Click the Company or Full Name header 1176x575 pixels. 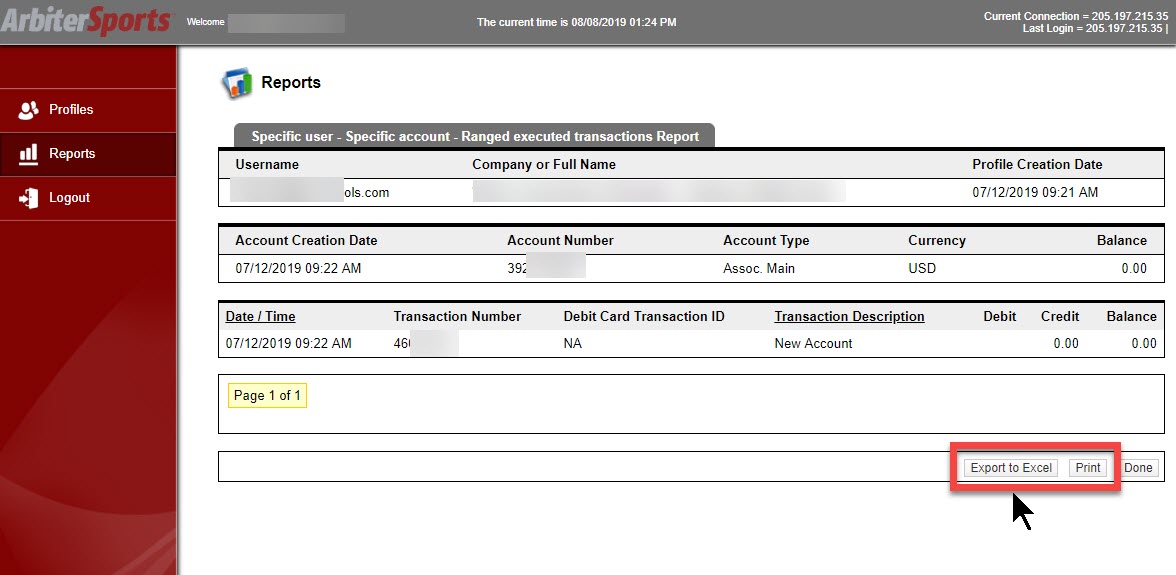(x=544, y=164)
